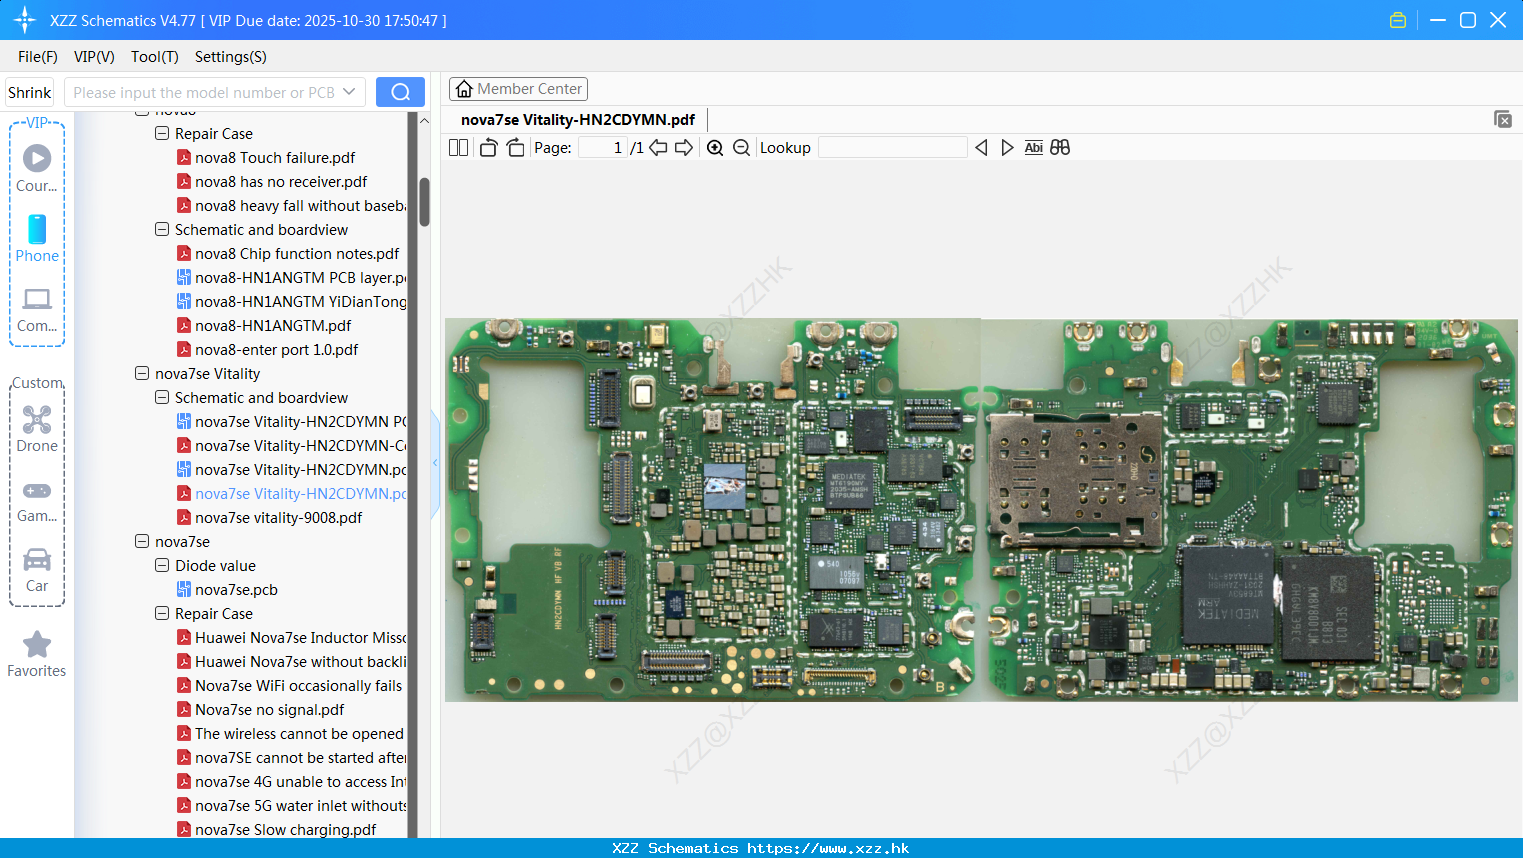Open nova7se Slow charging.pdf
Image resolution: width=1523 pixels, height=858 pixels.
[x=285, y=829]
